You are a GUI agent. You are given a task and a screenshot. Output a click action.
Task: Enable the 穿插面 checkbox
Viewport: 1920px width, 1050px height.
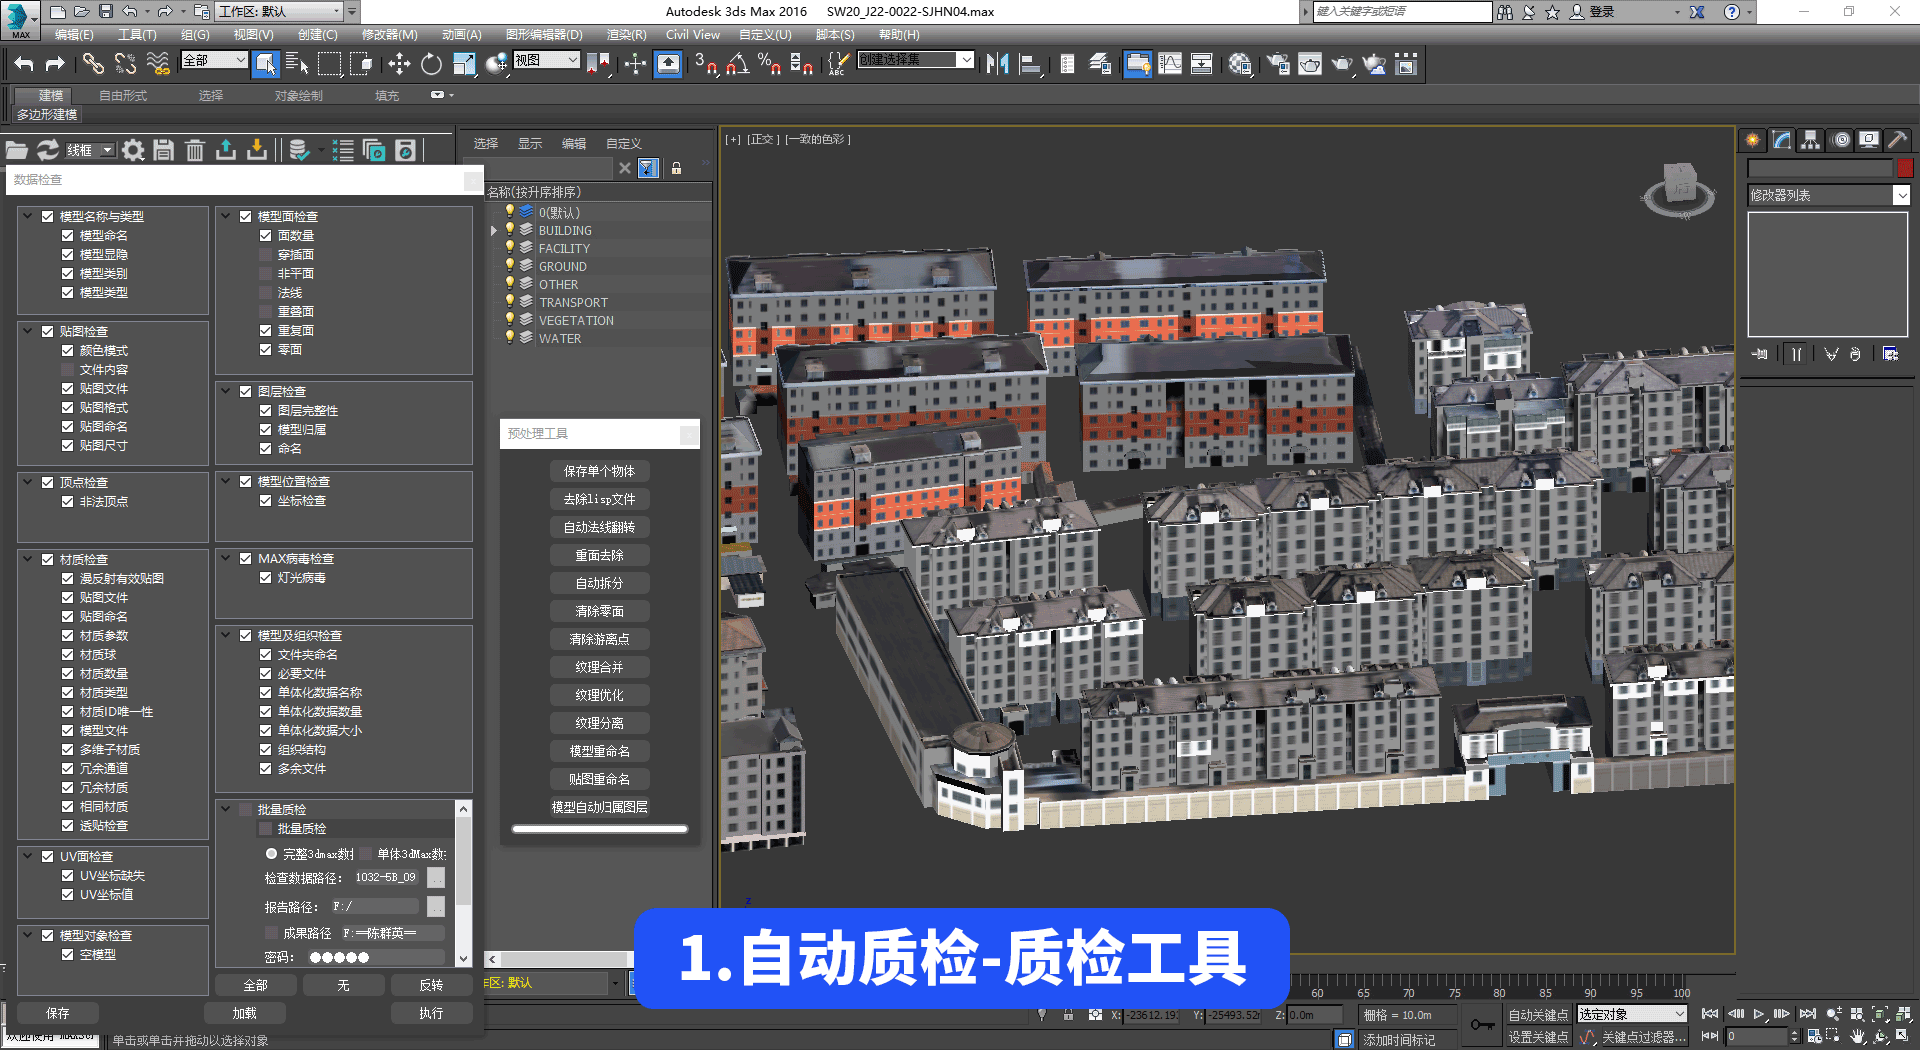click(x=266, y=255)
